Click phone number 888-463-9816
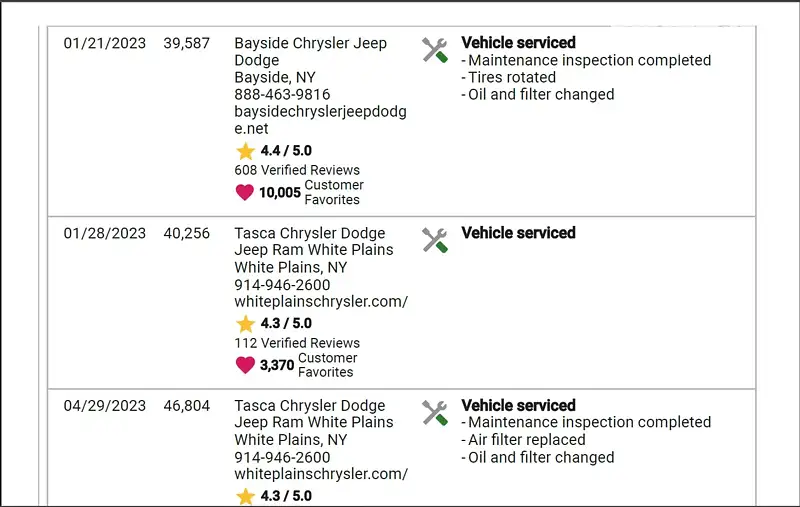The width and height of the screenshot is (800, 507). (x=282, y=95)
